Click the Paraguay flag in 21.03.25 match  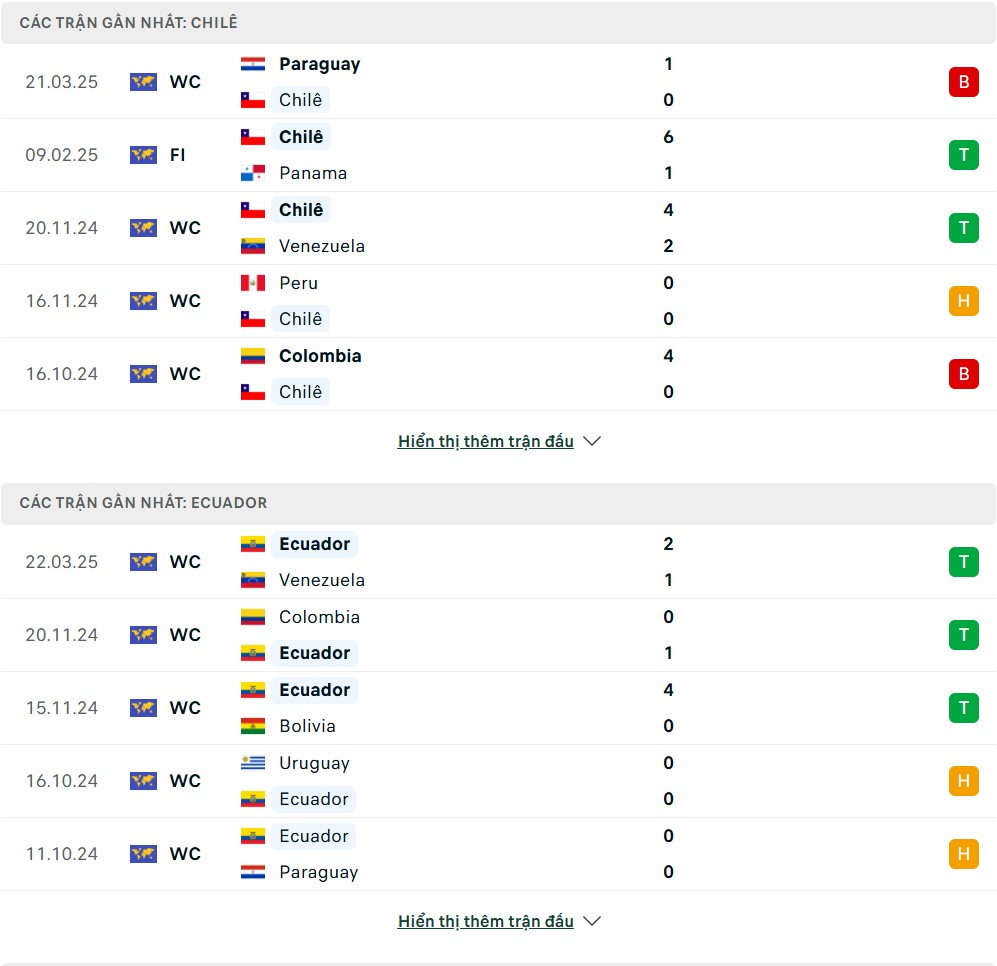pos(252,64)
